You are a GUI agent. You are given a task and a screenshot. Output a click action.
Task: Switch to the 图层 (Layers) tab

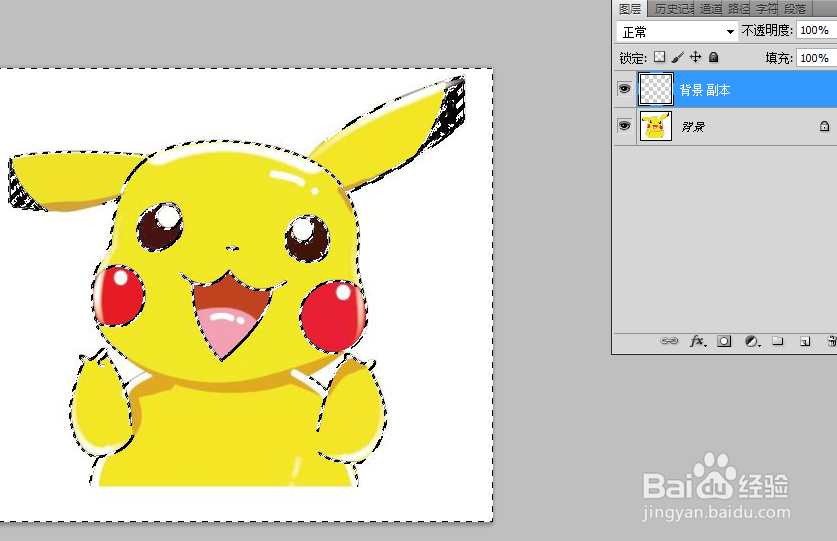tap(630, 9)
